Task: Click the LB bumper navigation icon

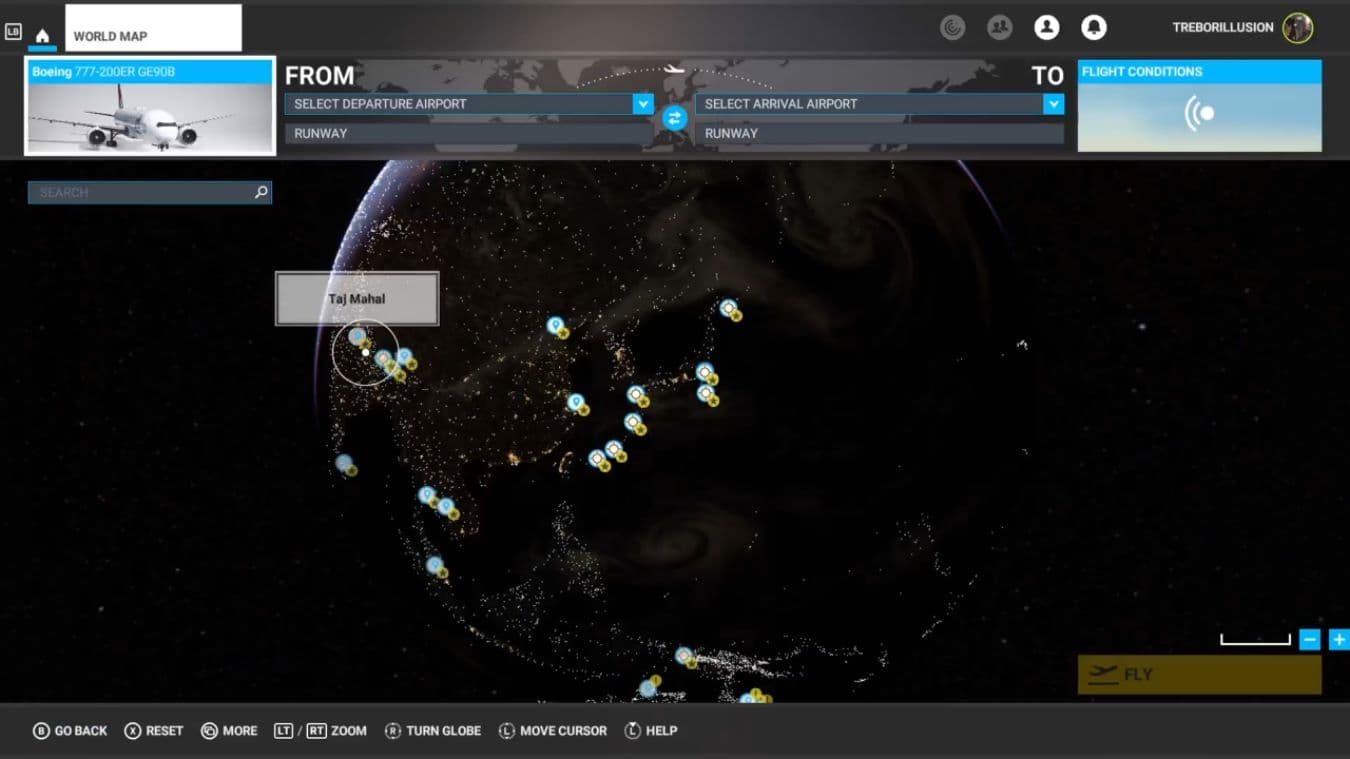Action: pos(13,32)
